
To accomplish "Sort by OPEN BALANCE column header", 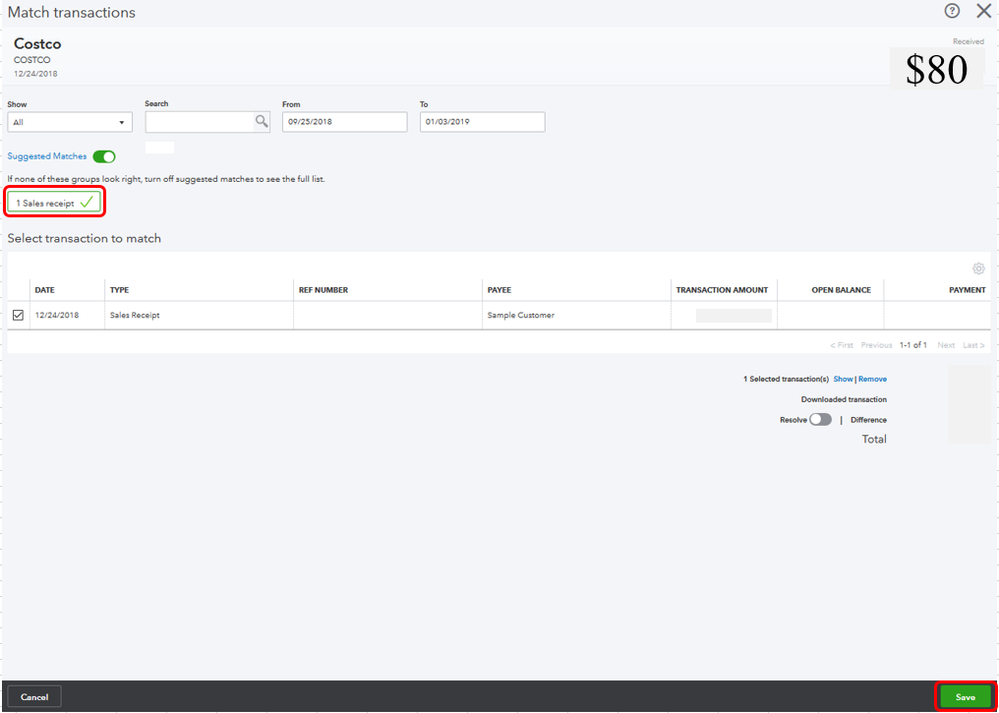I will point(841,290).
